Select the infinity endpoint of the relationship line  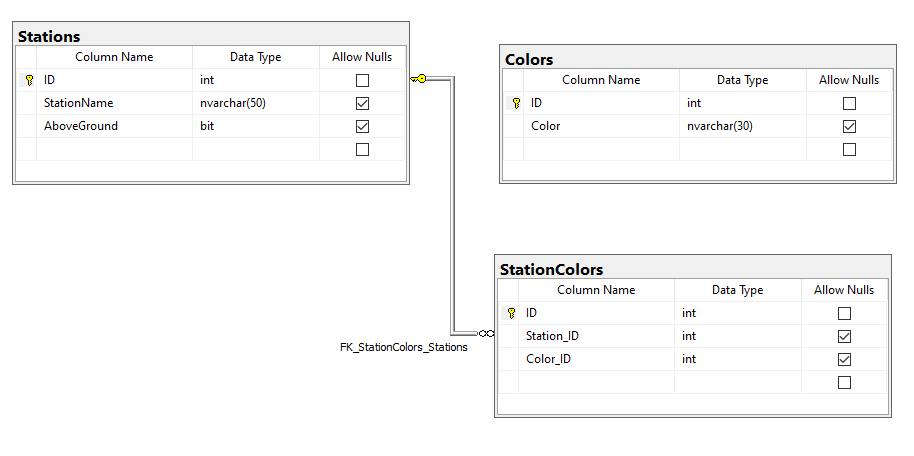486,334
